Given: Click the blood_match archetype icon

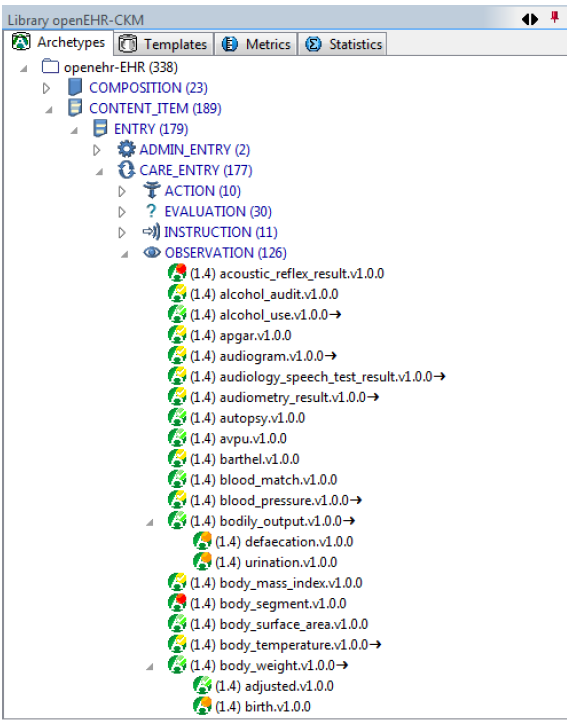Looking at the screenshot, I should tap(177, 479).
